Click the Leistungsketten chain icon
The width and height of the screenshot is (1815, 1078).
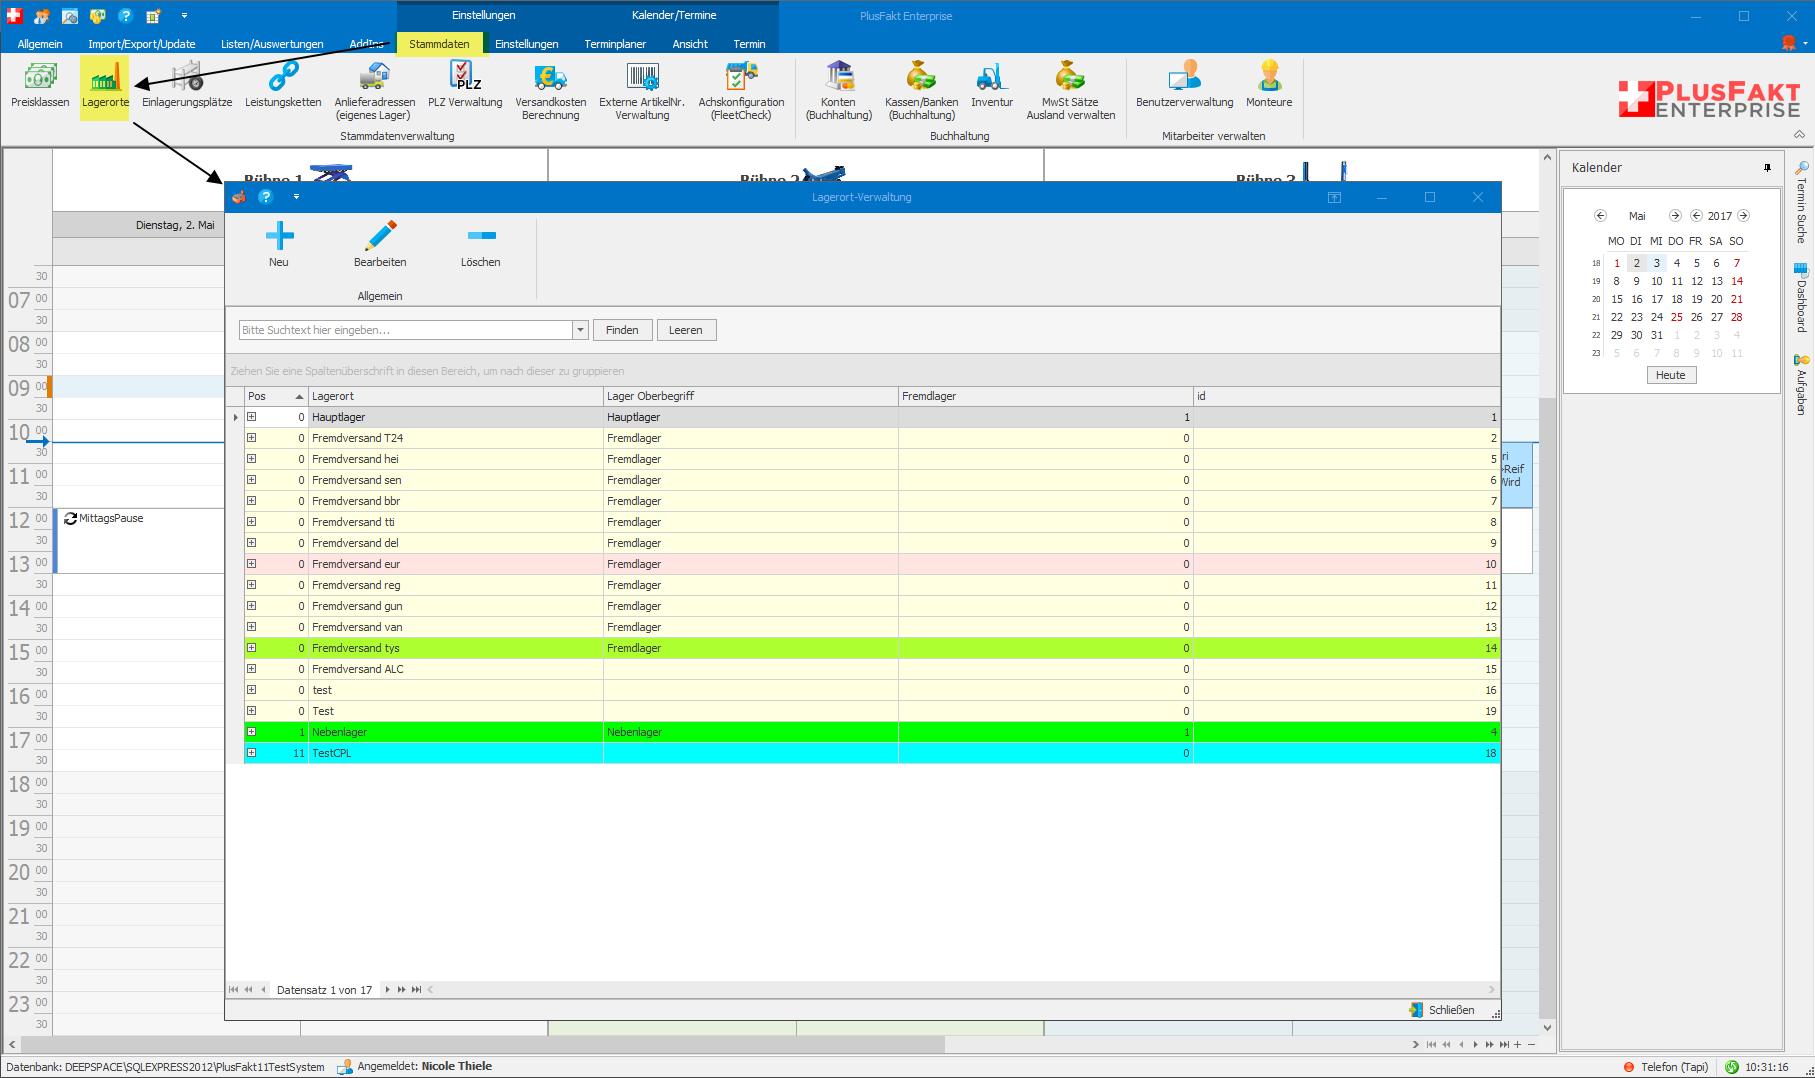(283, 76)
